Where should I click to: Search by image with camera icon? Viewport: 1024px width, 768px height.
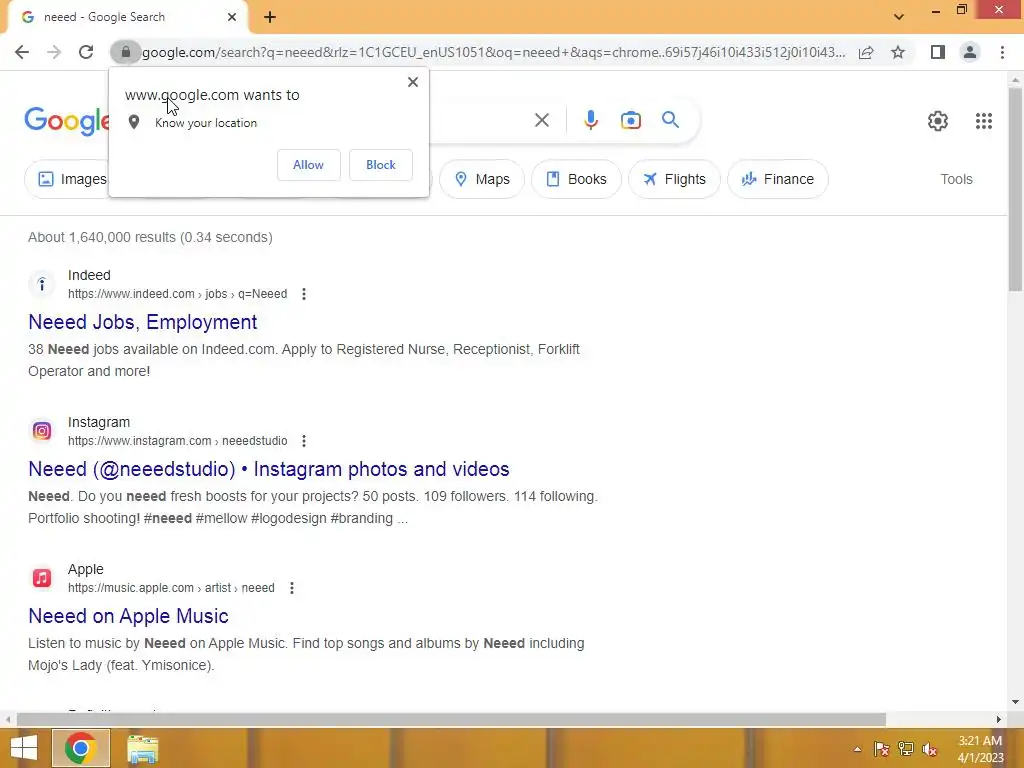click(x=631, y=120)
